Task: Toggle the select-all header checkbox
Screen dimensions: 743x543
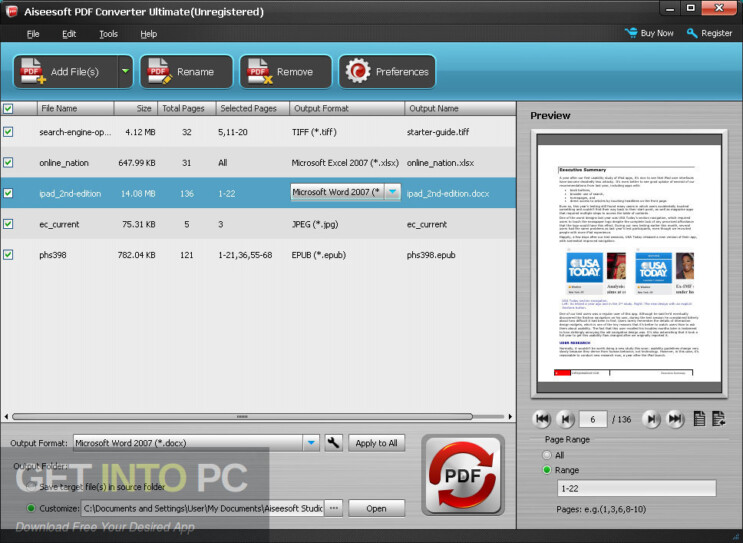Action: pyautogui.click(x=8, y=109)
